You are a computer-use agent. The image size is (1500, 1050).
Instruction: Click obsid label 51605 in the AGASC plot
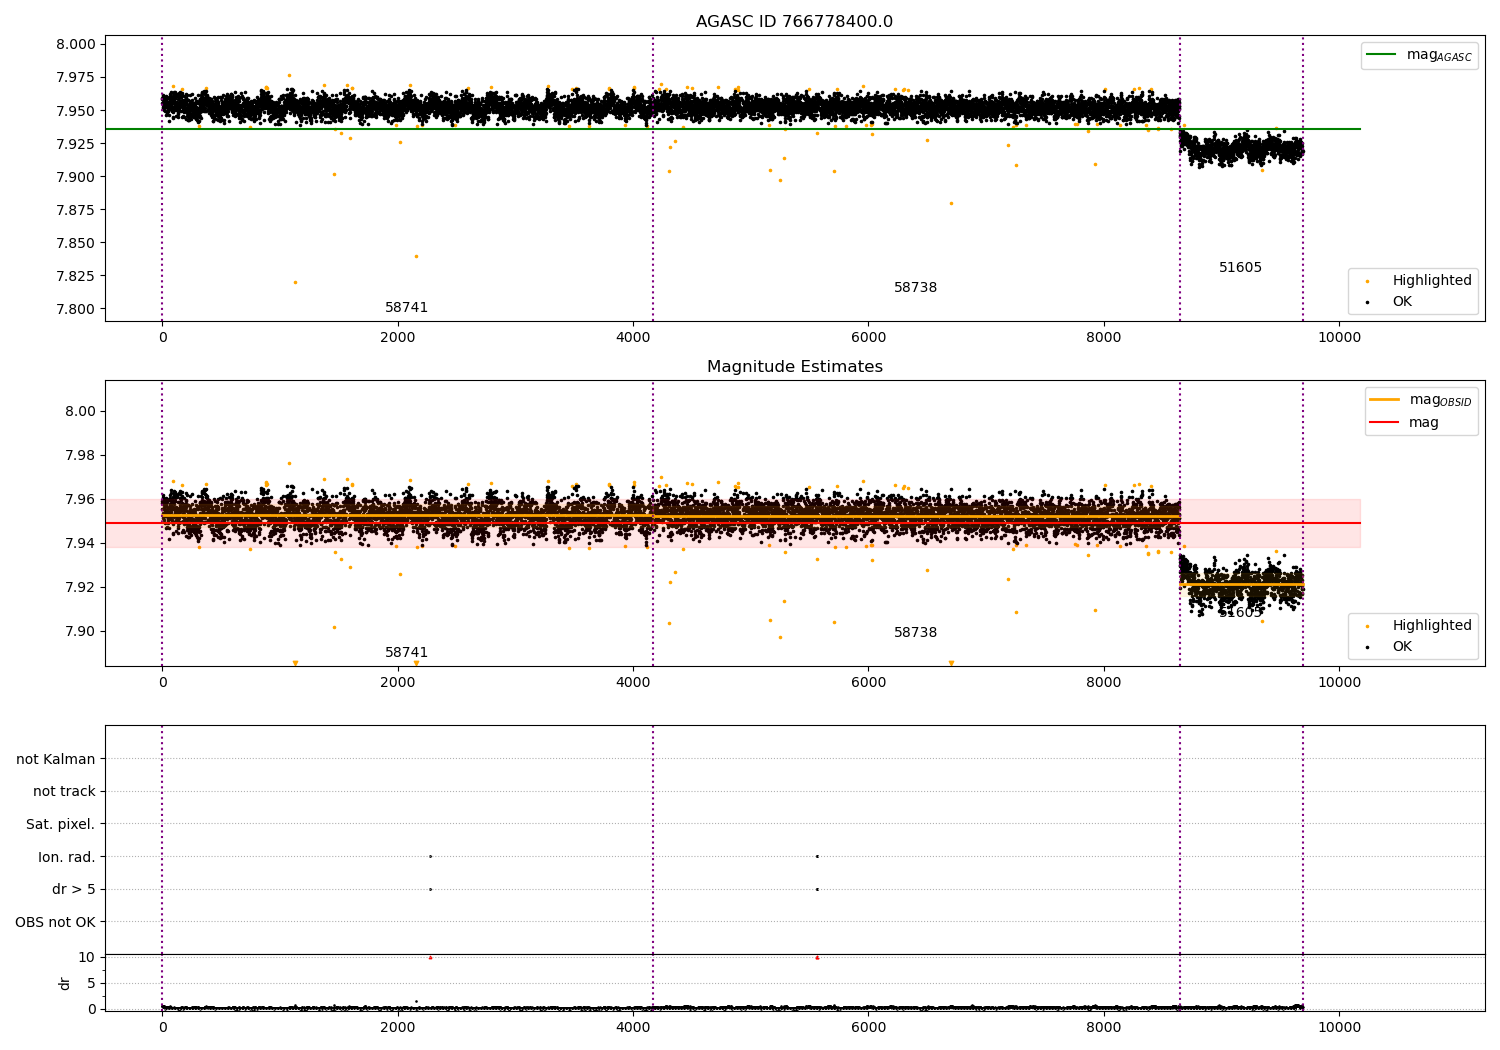1240,268
